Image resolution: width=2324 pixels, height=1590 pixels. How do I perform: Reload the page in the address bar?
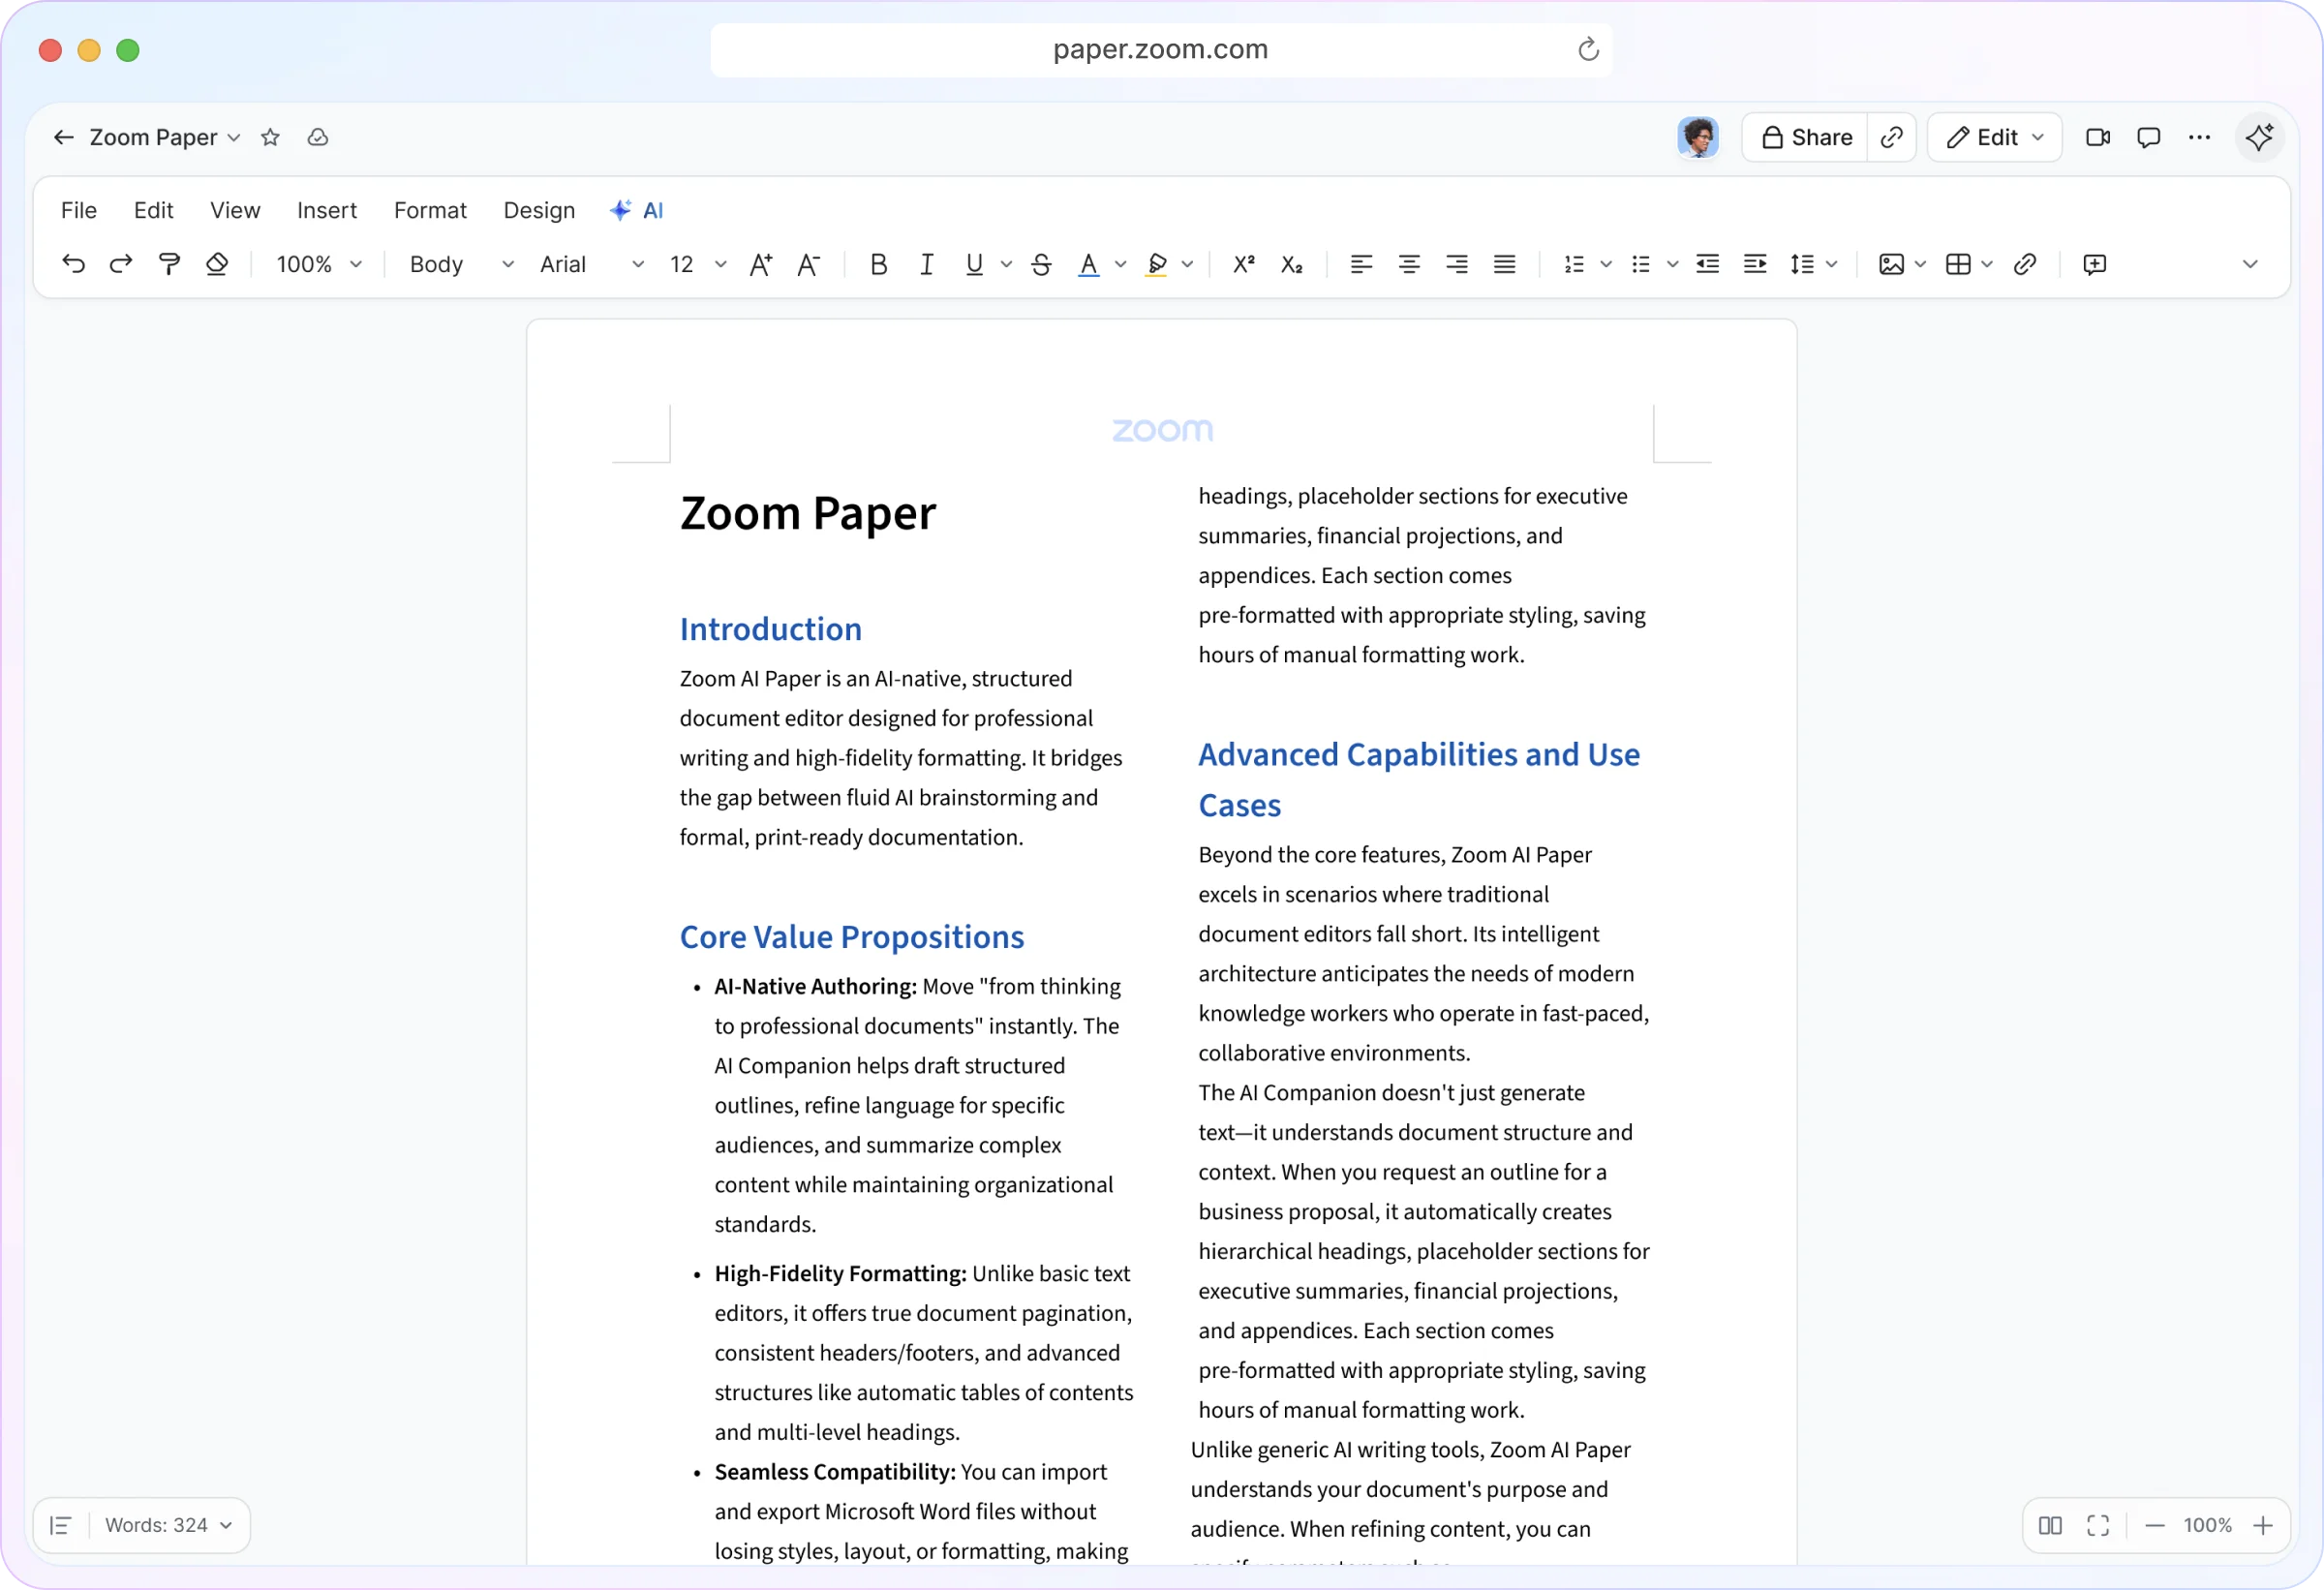tap(1588, 49)
